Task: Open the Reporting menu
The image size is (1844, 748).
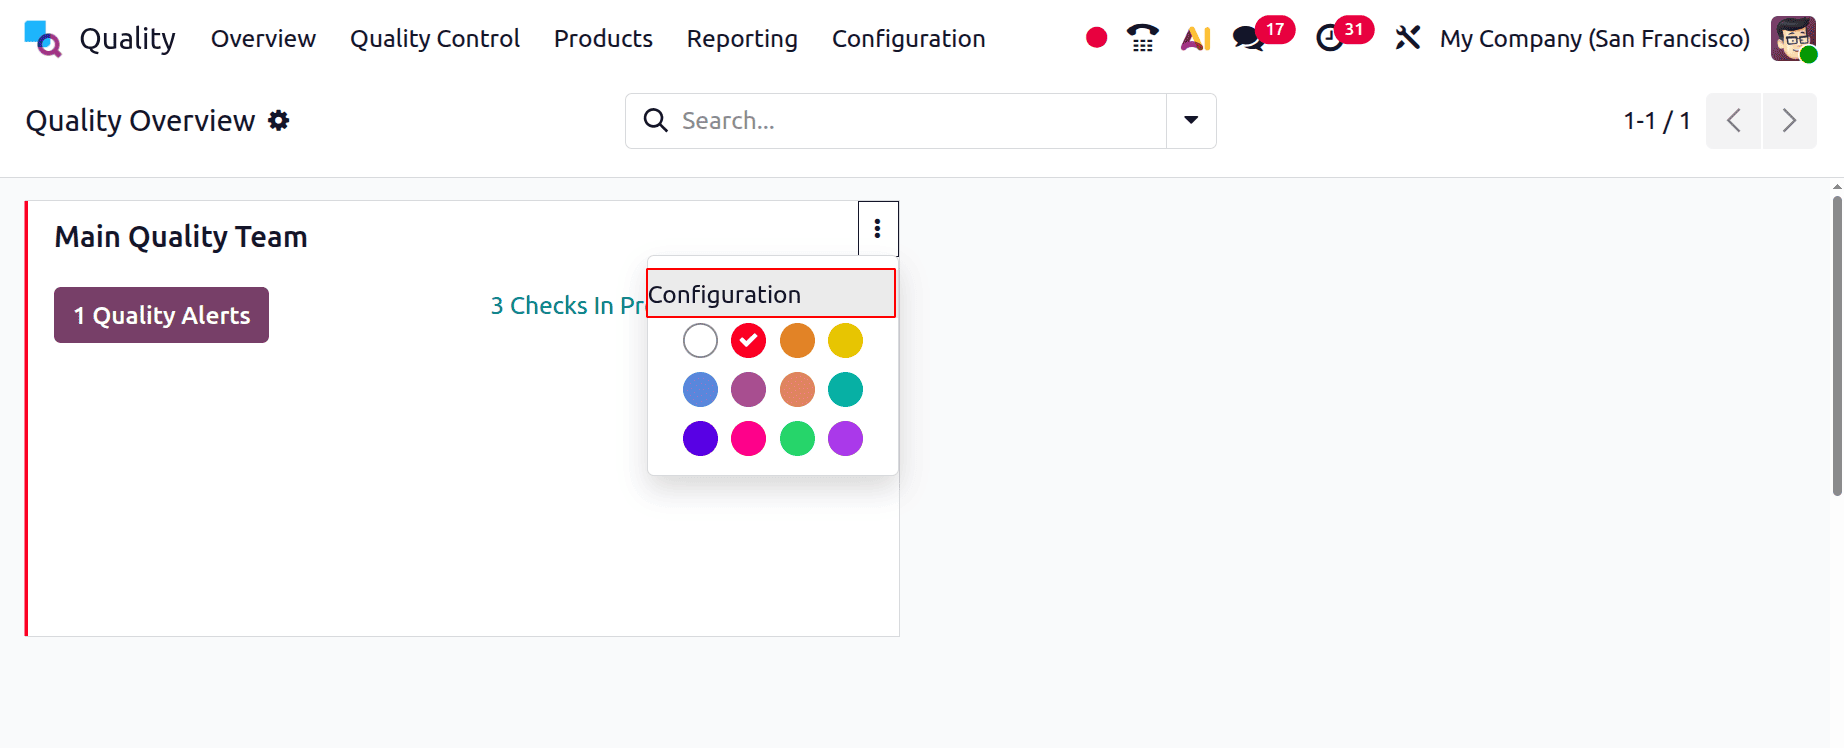Action: click(x=742, y=38)
